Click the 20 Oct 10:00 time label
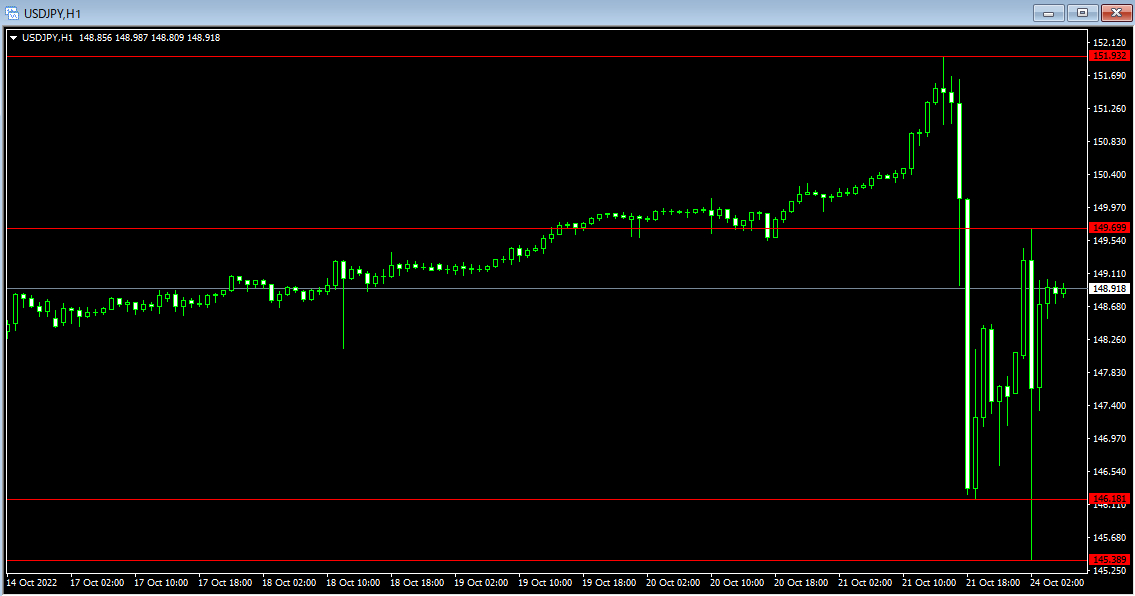The width and height of the screenshot is (1135, 596). click(737, 583)
